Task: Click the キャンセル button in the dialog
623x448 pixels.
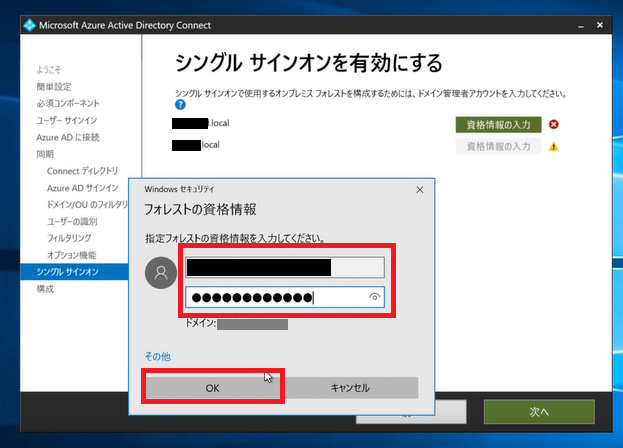Action: click(x=350, y=388)
